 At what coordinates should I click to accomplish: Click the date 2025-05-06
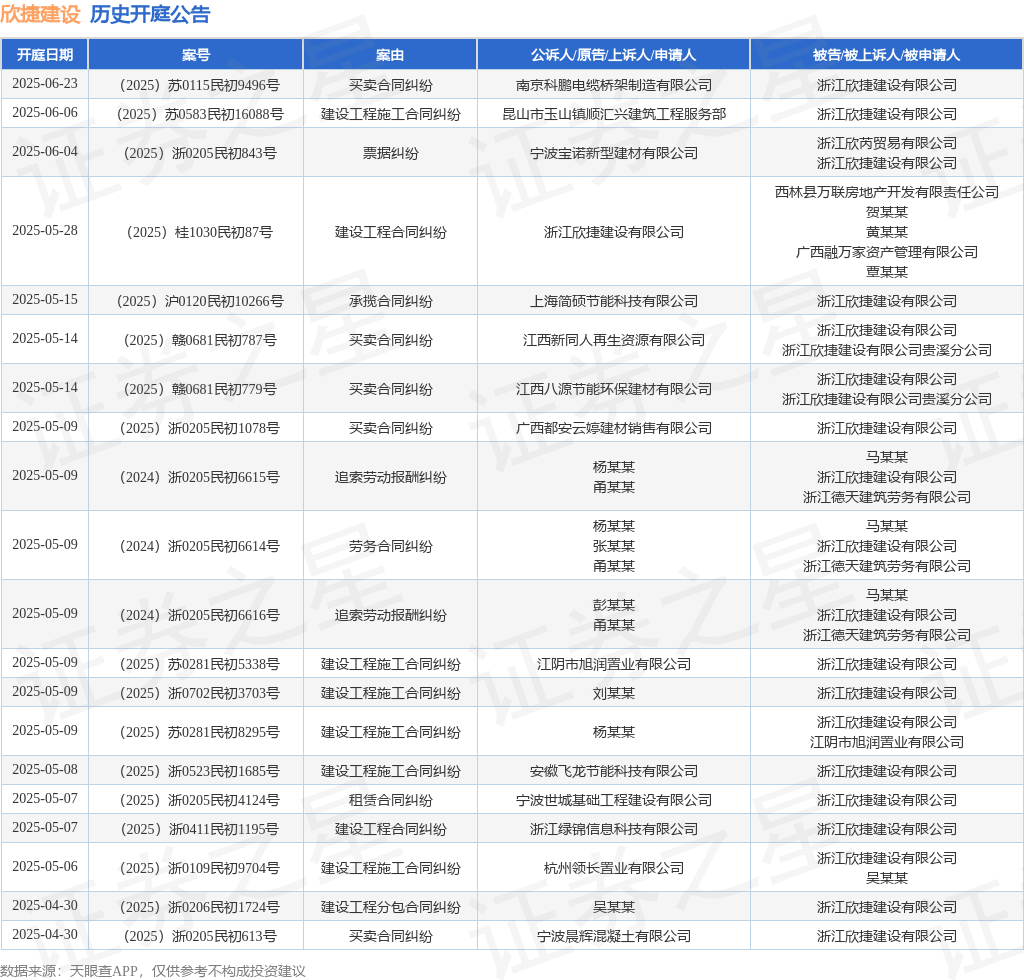point(44,866)
